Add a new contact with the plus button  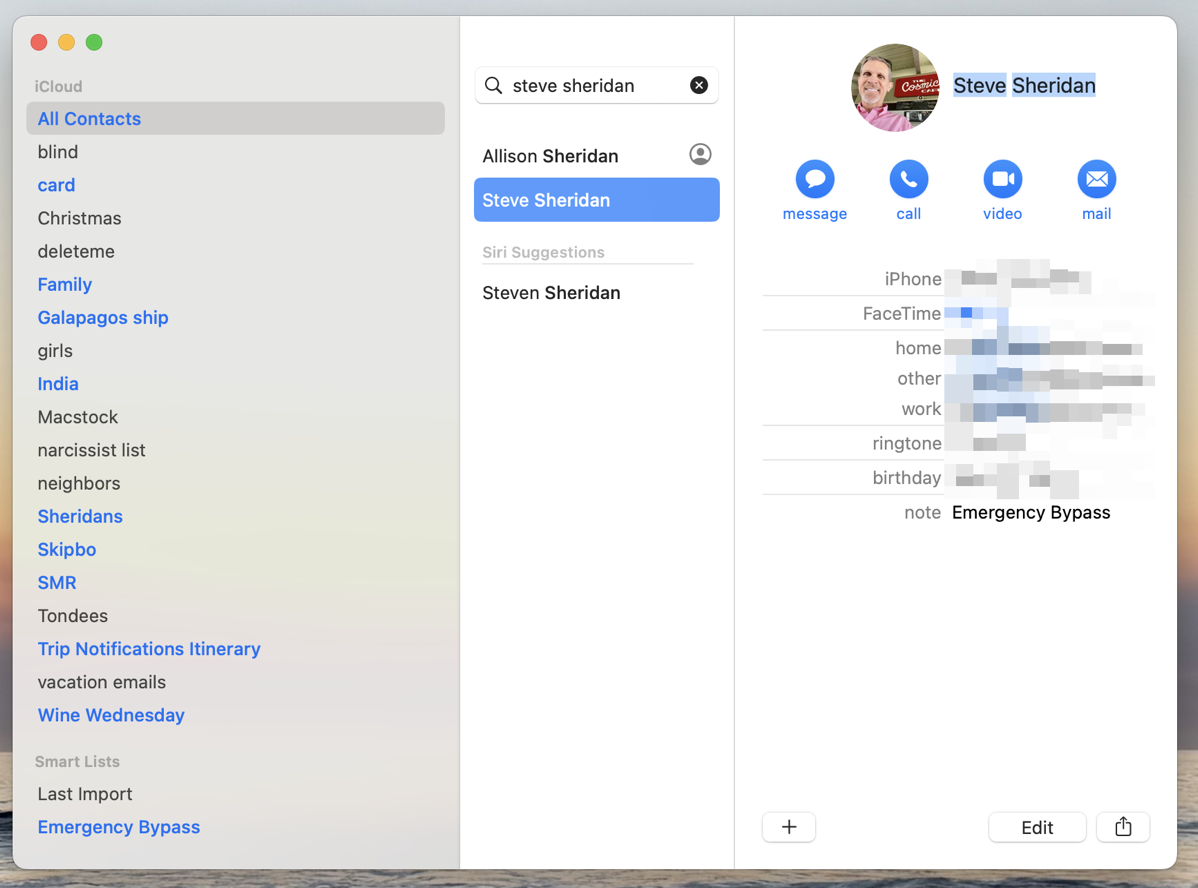point(789,827)
